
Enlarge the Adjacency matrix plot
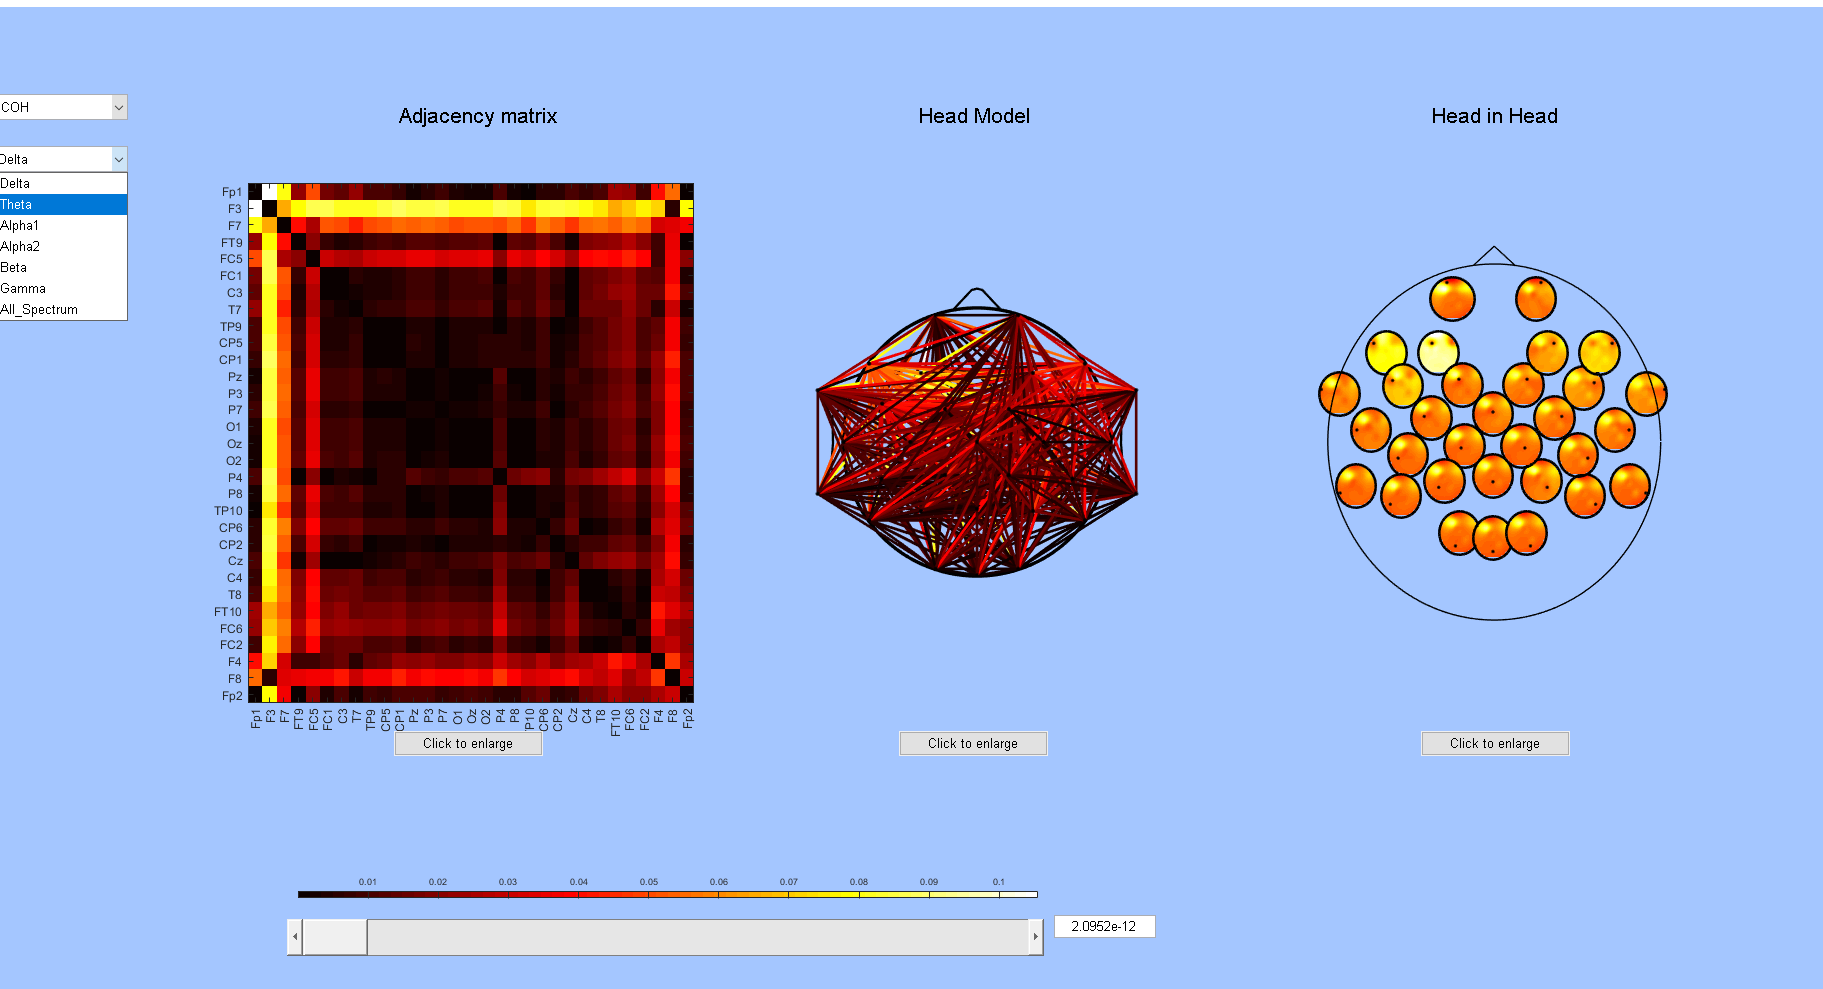point(467,743)
